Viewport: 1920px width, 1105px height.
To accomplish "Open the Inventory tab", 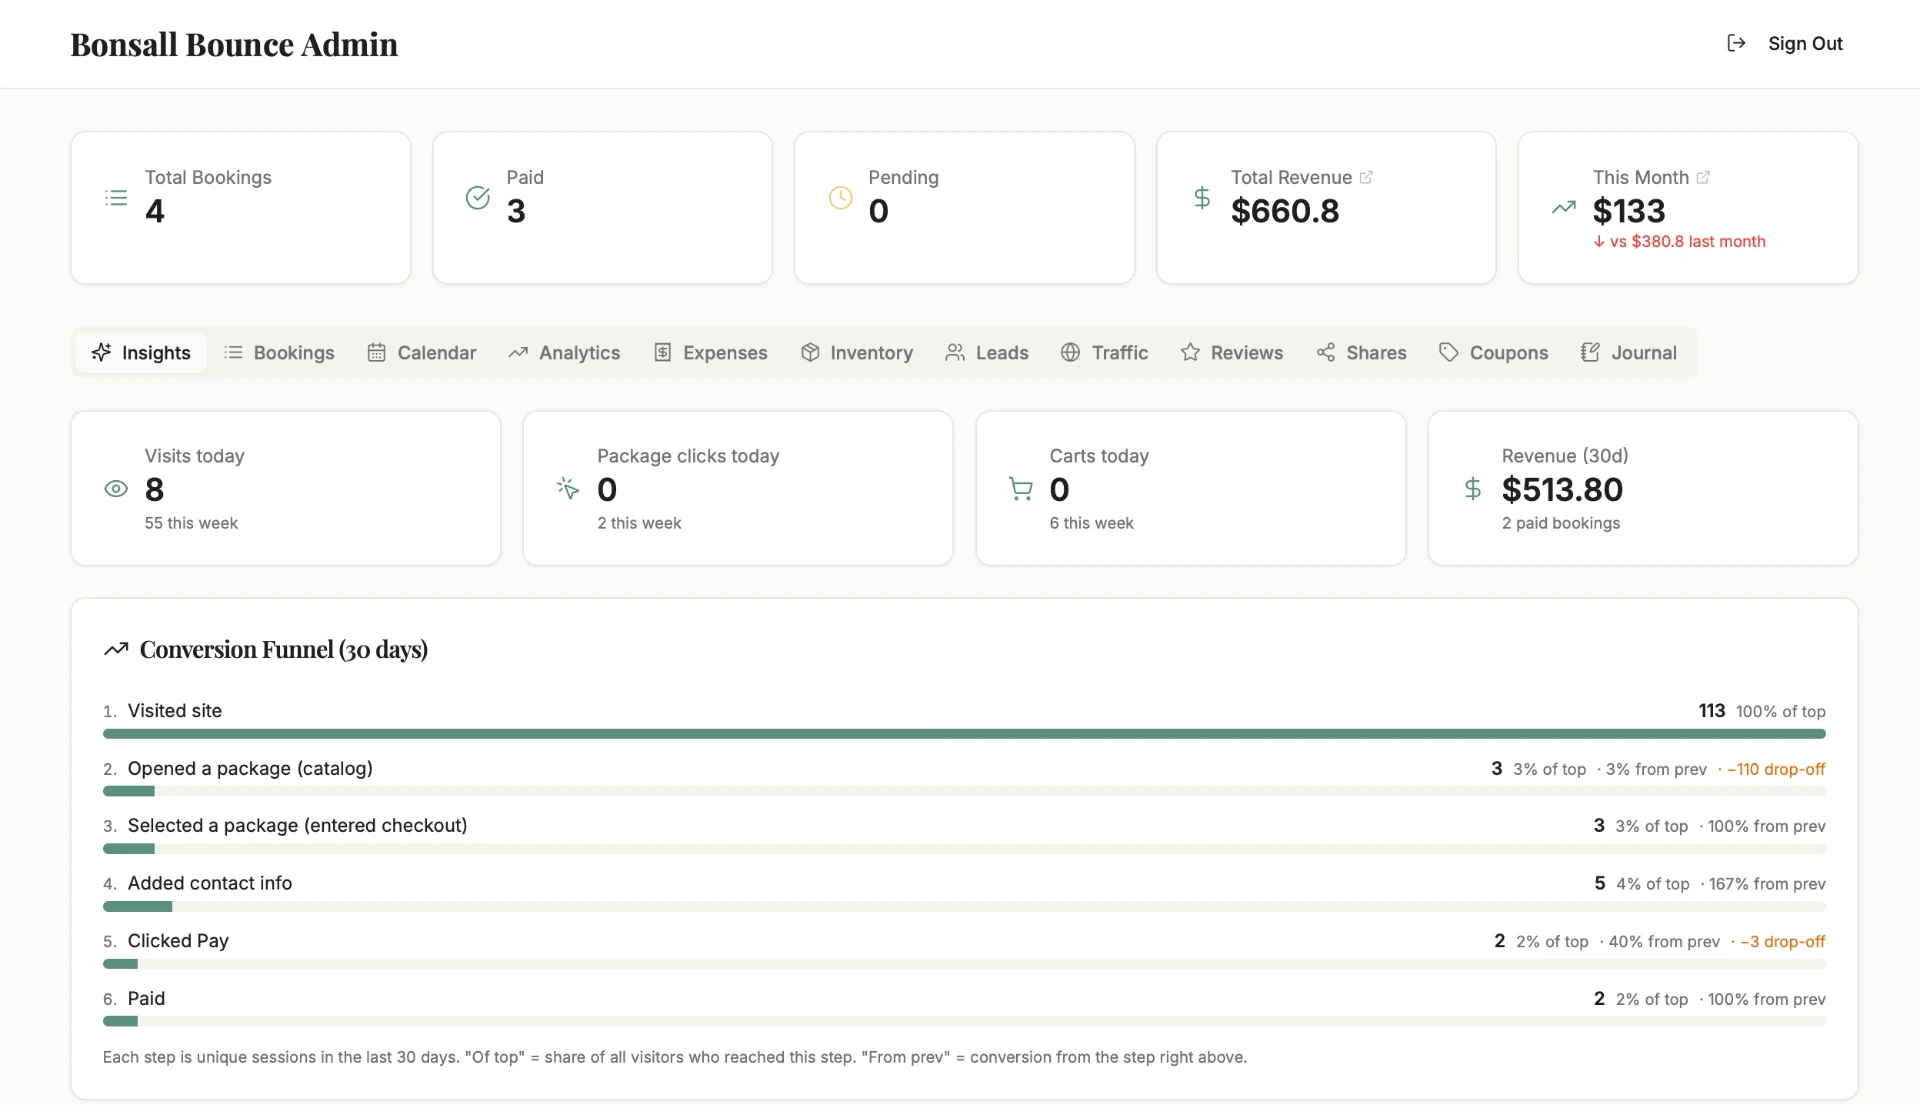I will pos(857,352).
